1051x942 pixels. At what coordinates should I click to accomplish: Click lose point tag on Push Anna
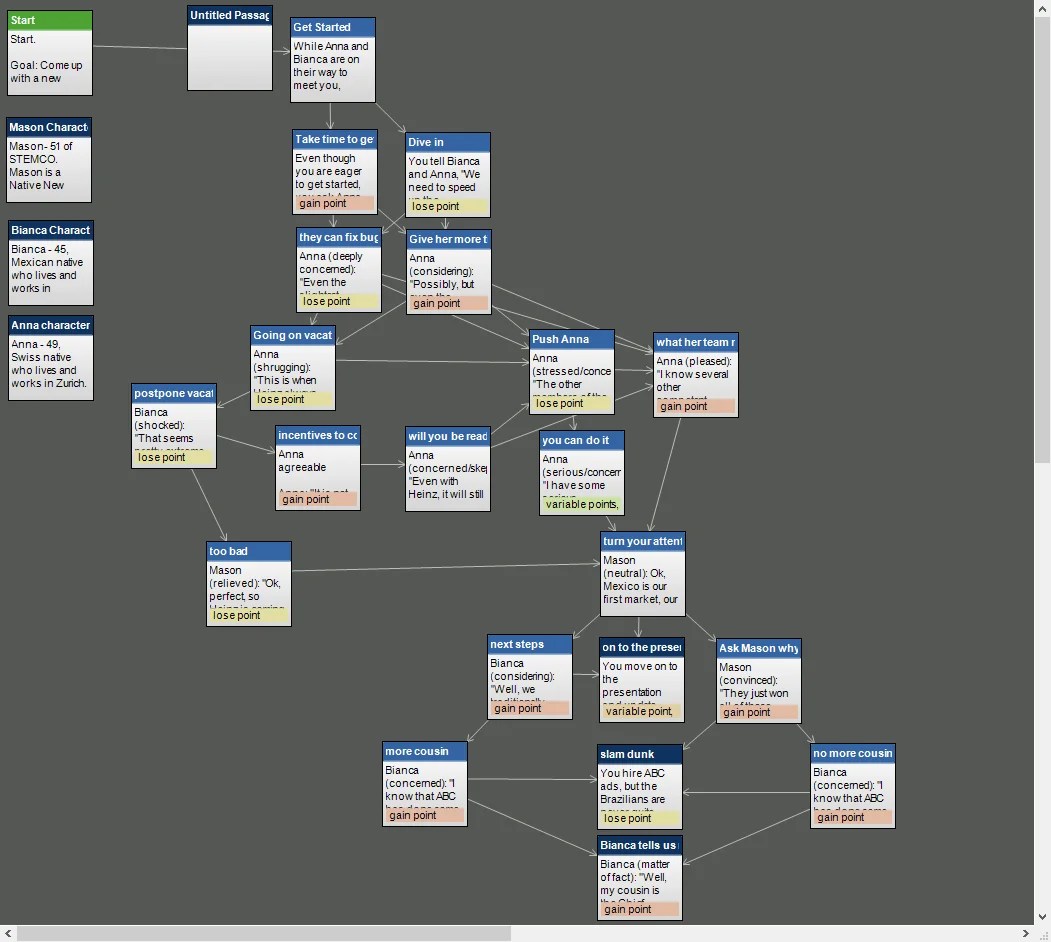[x=572, y=403]
